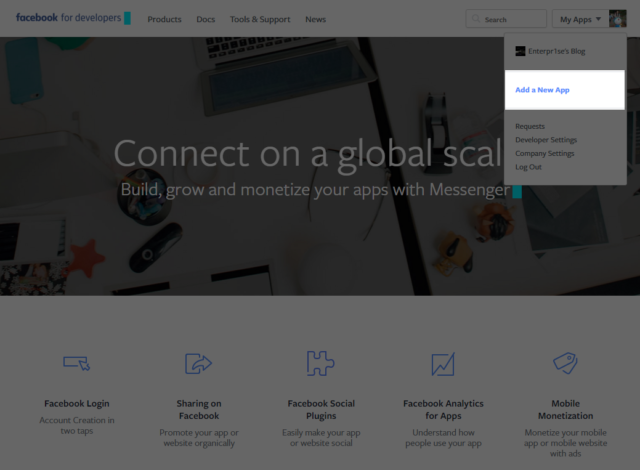Focus the Search input field
The image size is (640, 470).
point(506,19)
